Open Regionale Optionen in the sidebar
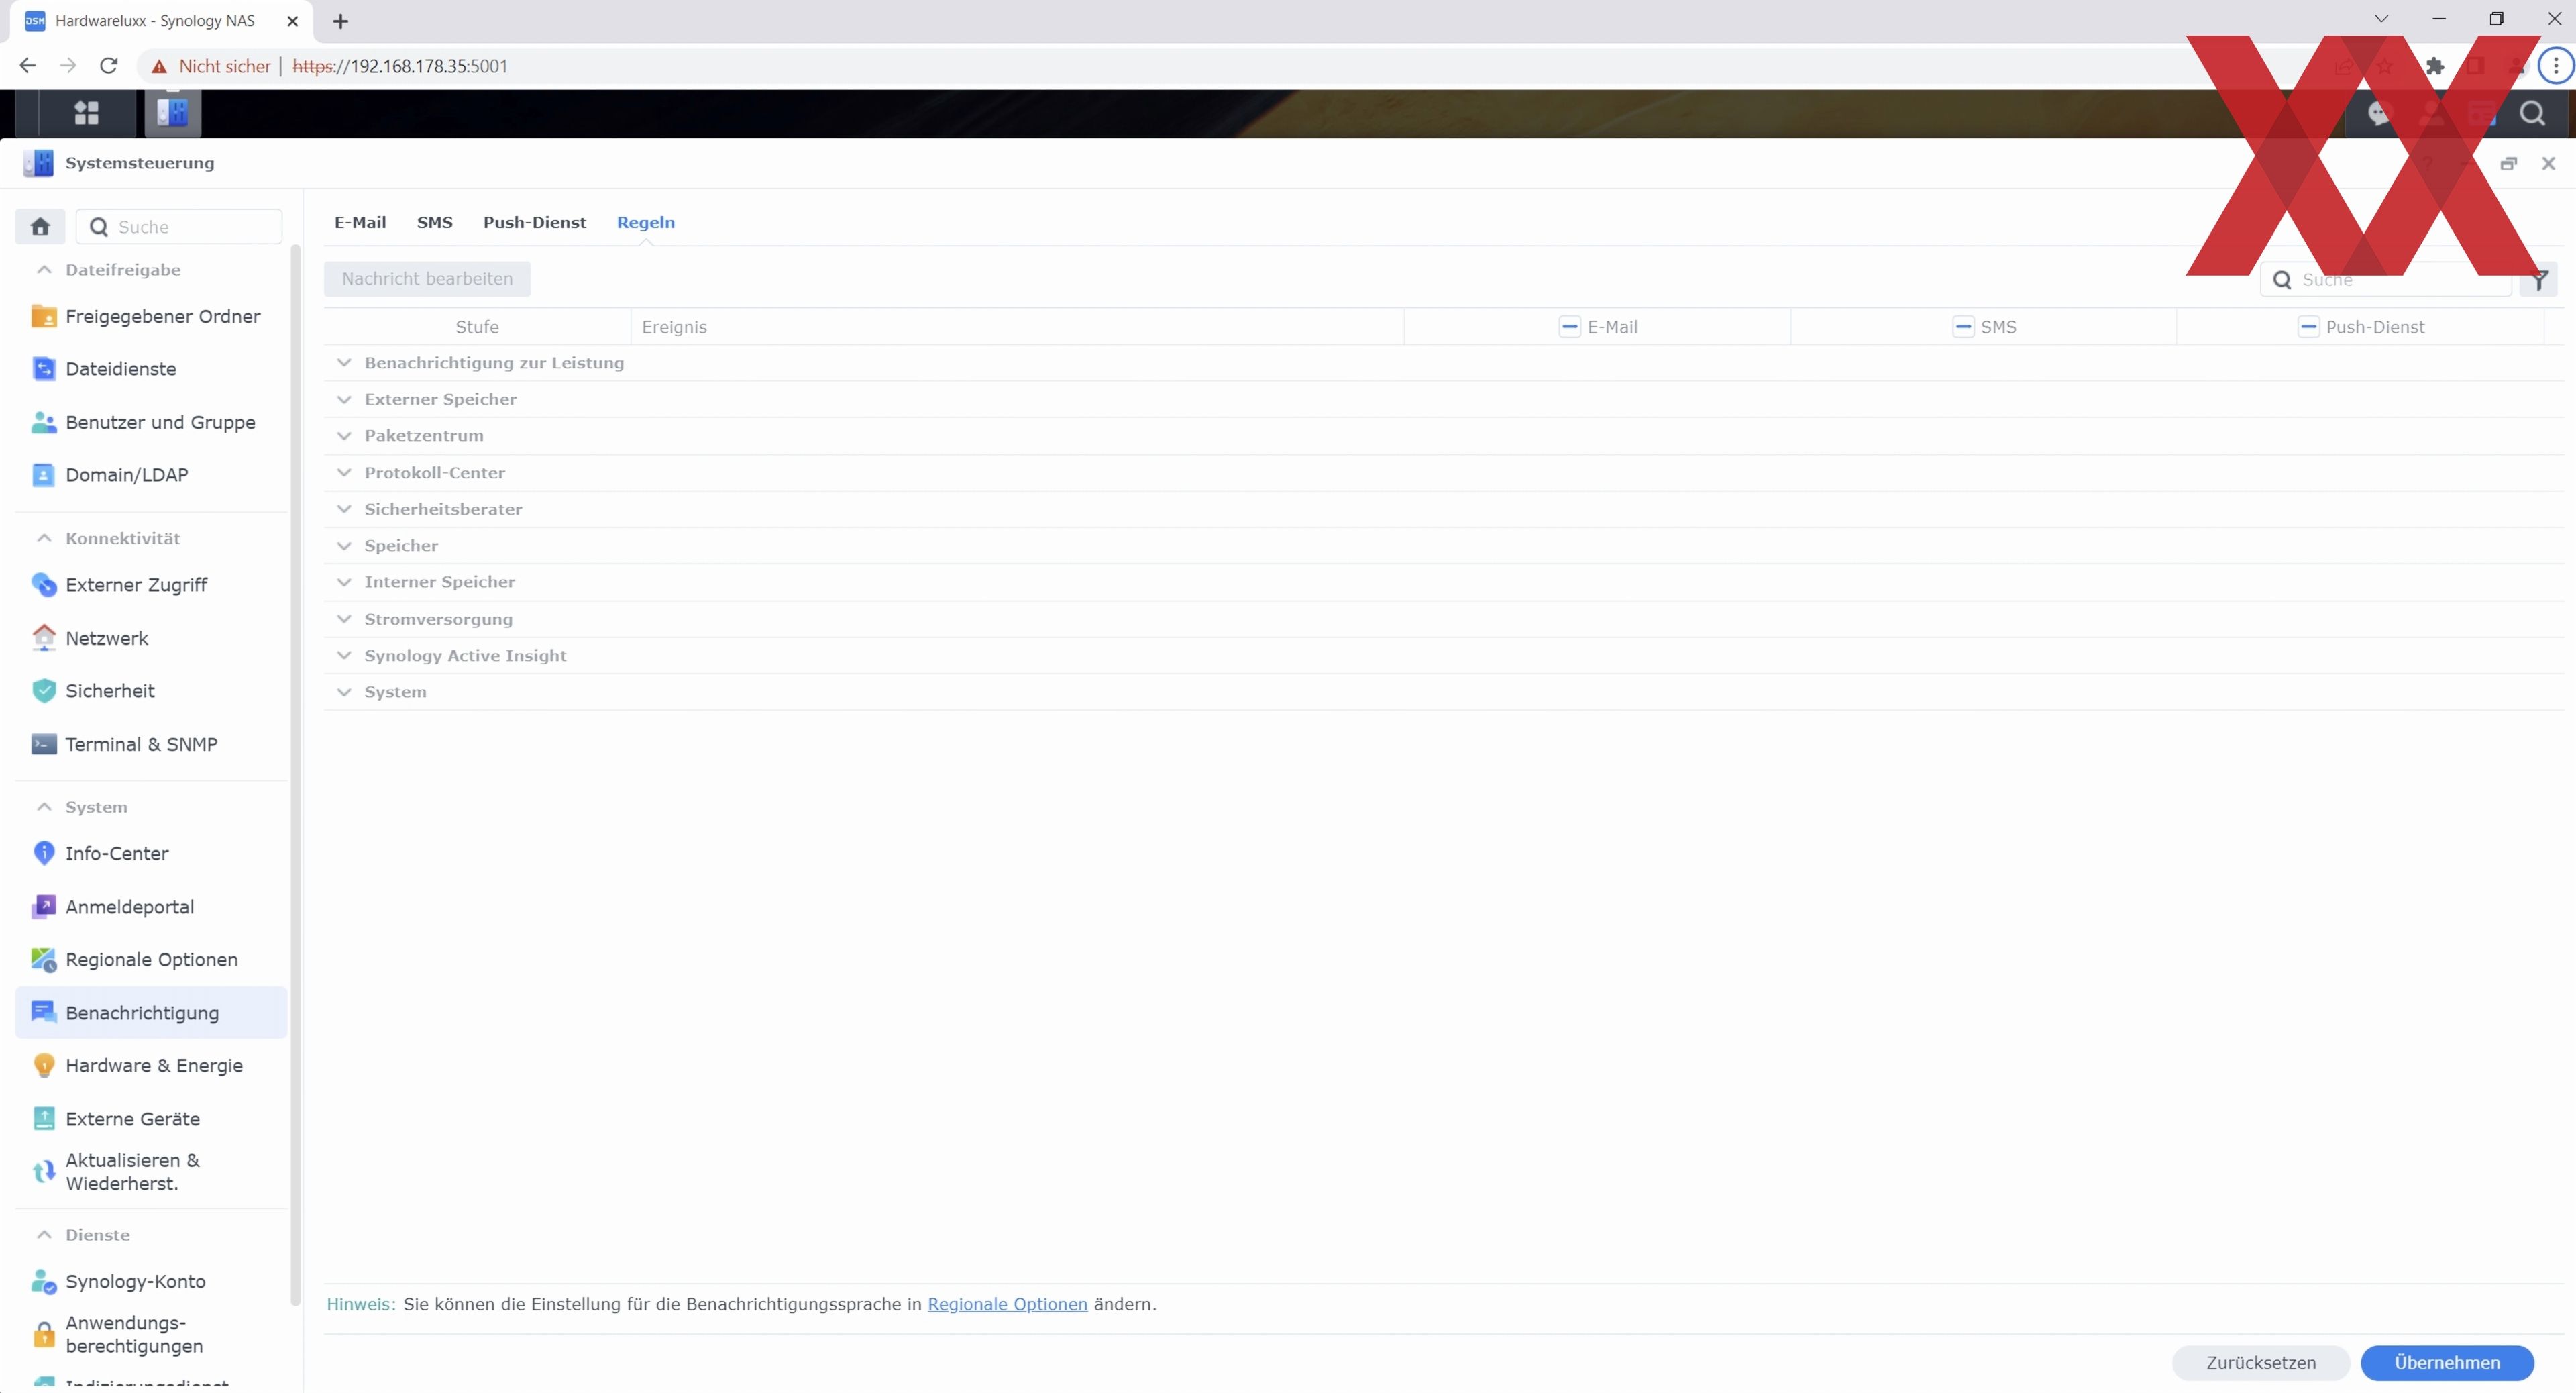The image size is (2576, 1393). 152,960
